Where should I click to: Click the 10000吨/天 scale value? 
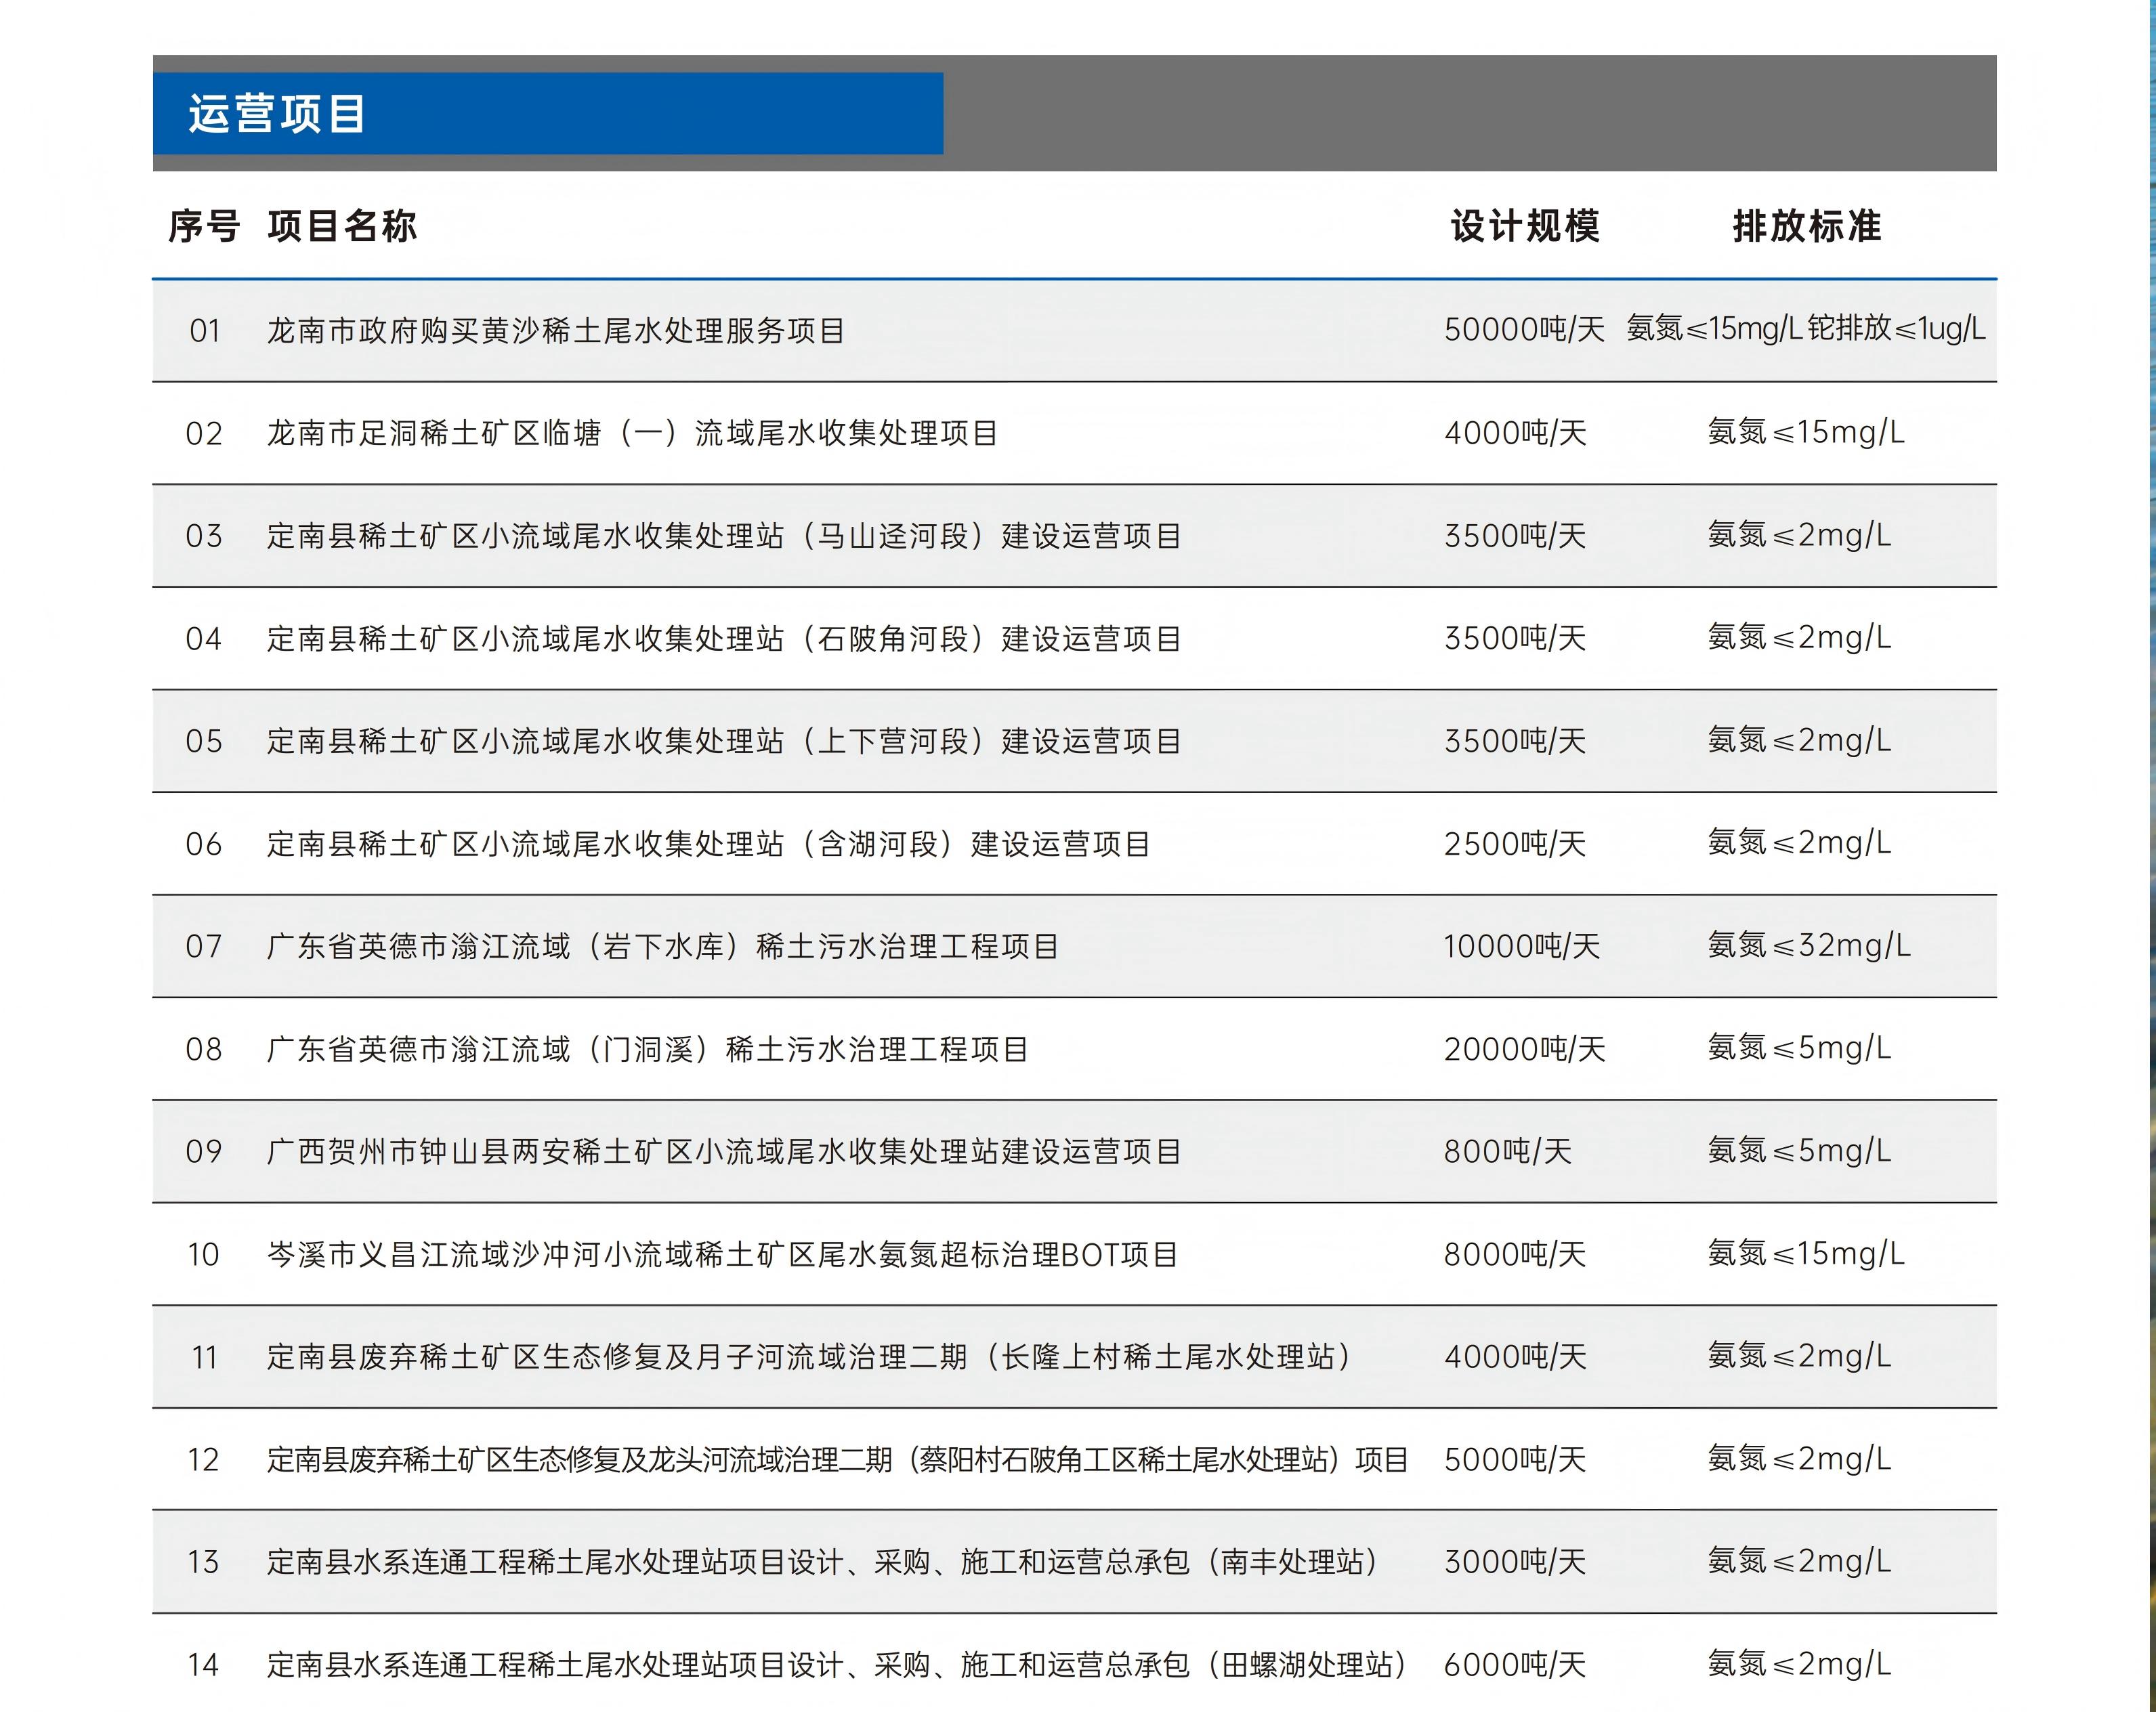[x=1522, y=946]
